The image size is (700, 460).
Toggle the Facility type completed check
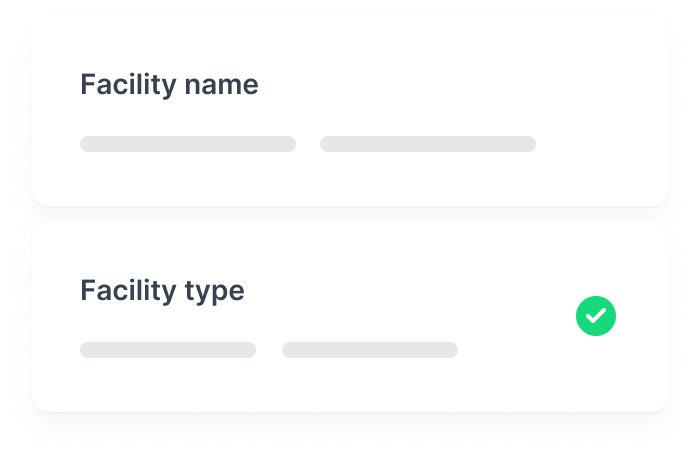[596, 316]
